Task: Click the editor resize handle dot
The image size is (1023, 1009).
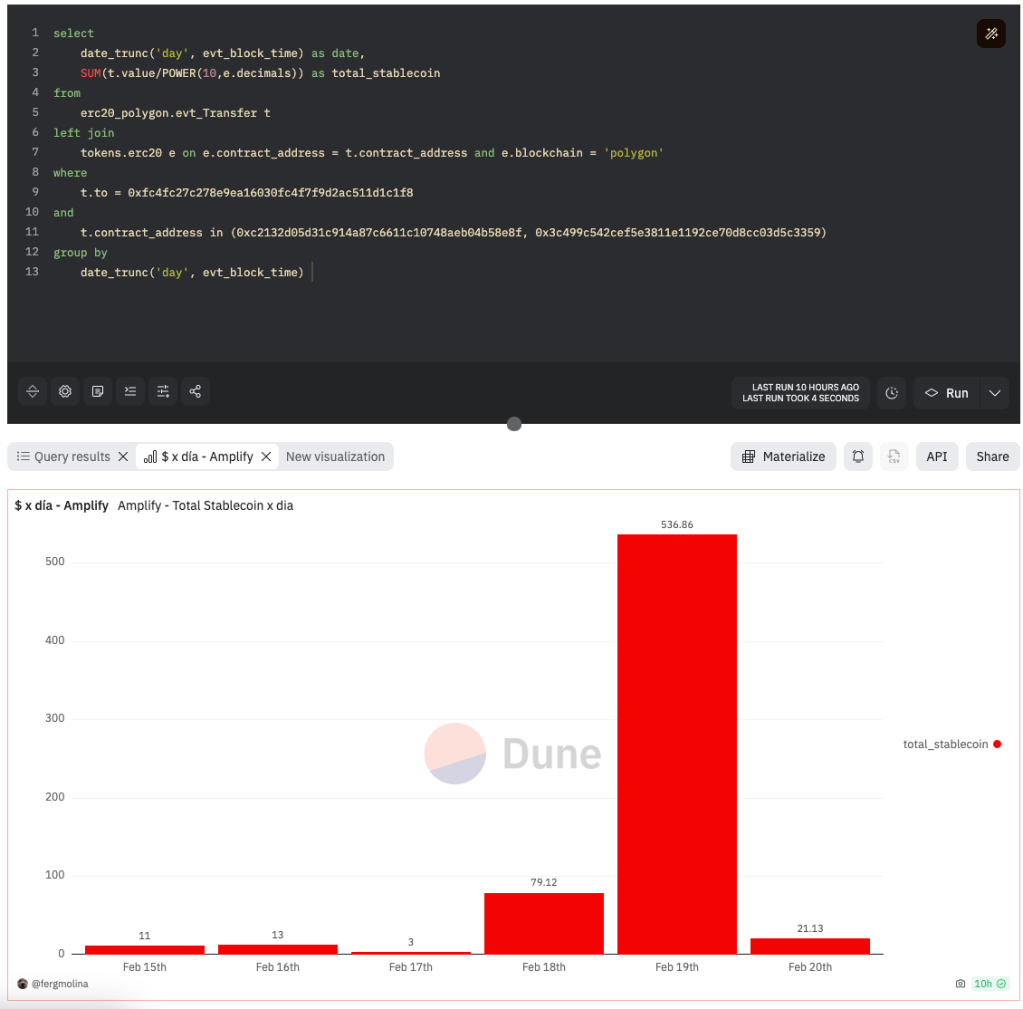Action: click(x=514, y=424)
